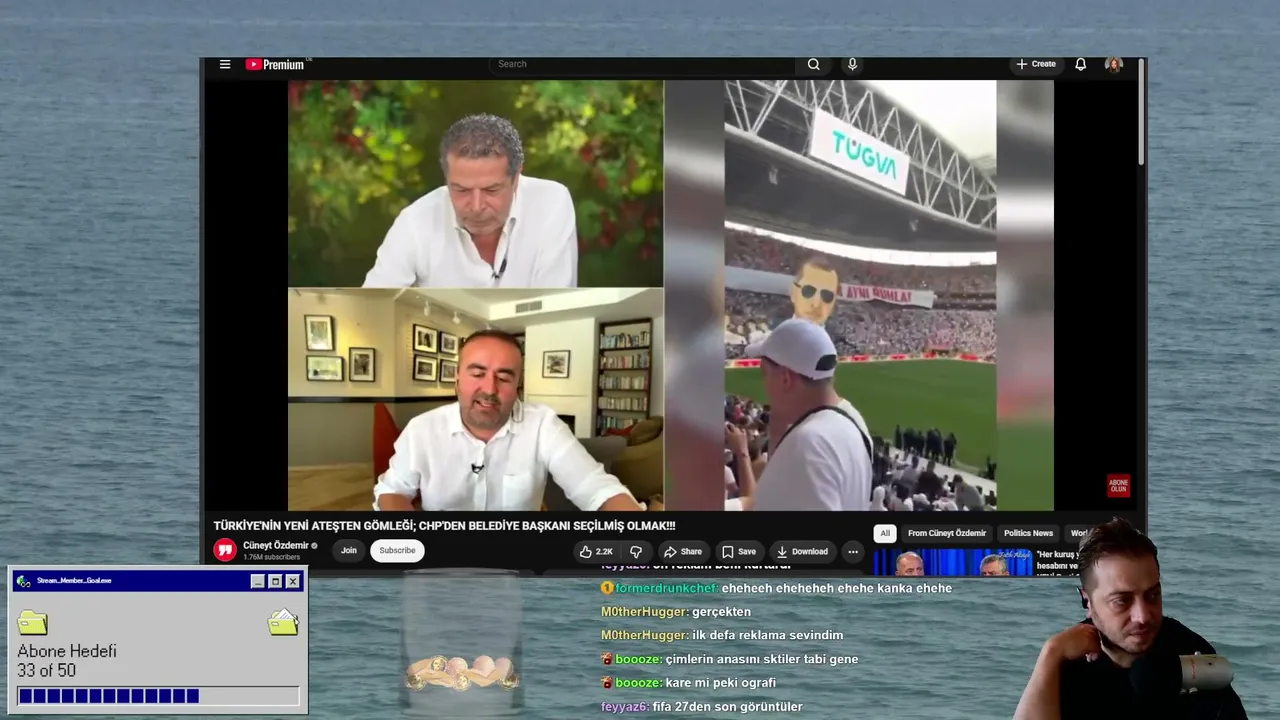The image size is (1280, 720).
Task: Click the magnifier search button
Action: [x=814, y=64]
